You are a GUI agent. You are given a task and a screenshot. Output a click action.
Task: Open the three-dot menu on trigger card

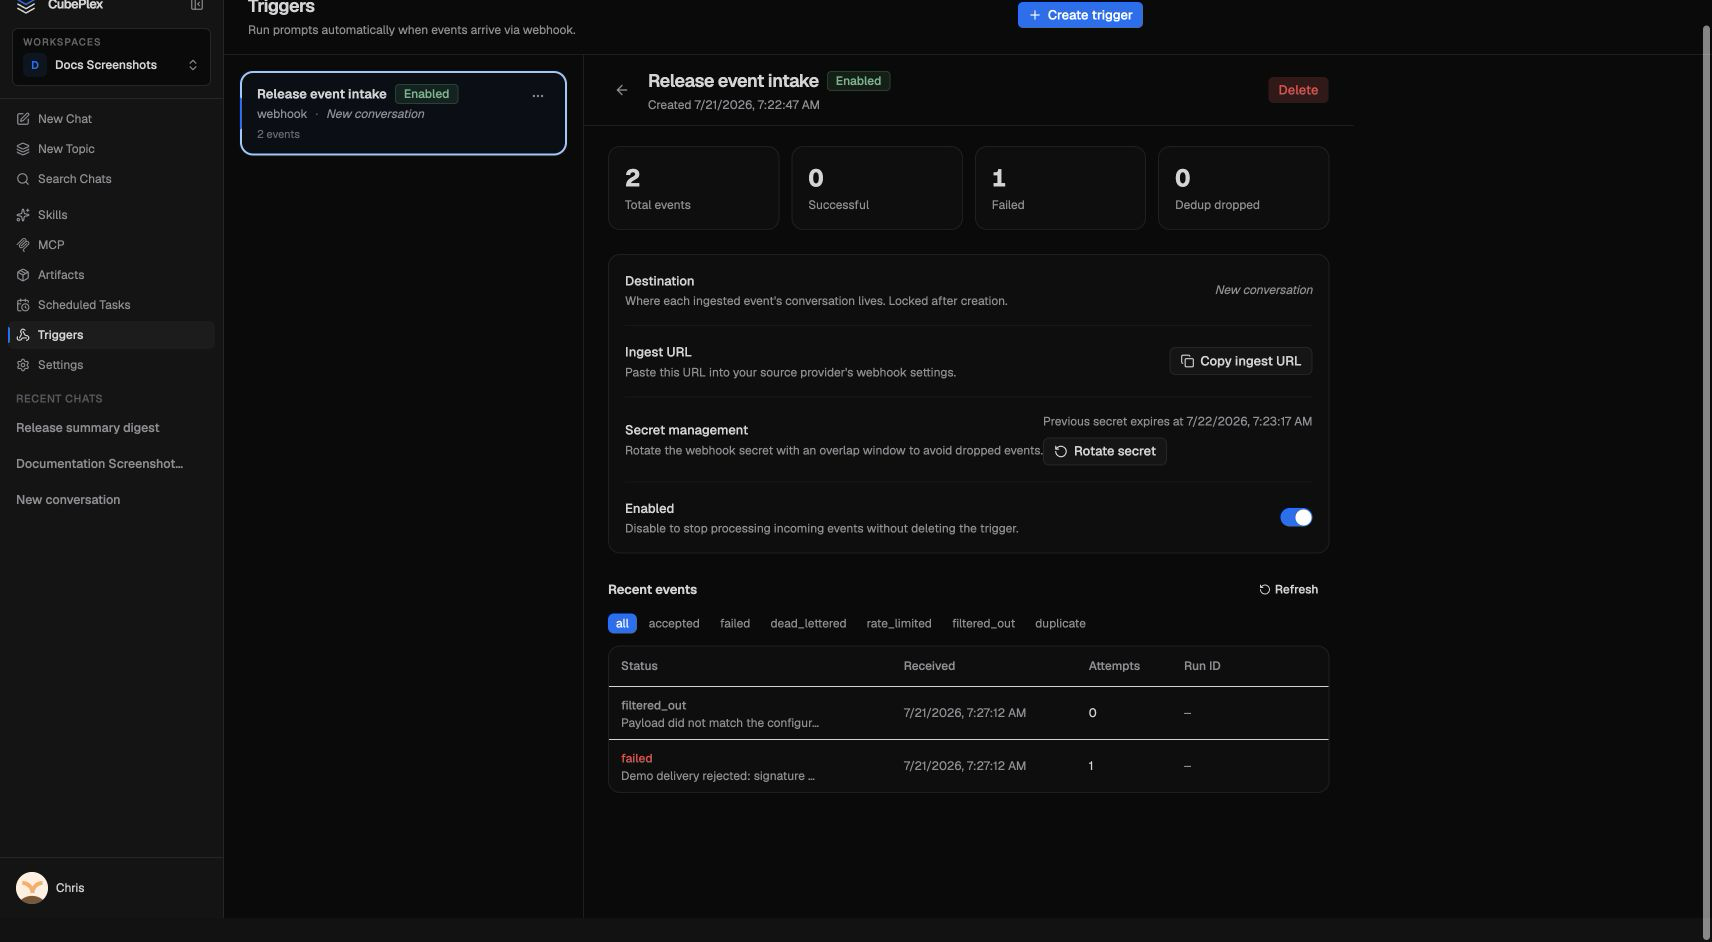tap(538, 95)
